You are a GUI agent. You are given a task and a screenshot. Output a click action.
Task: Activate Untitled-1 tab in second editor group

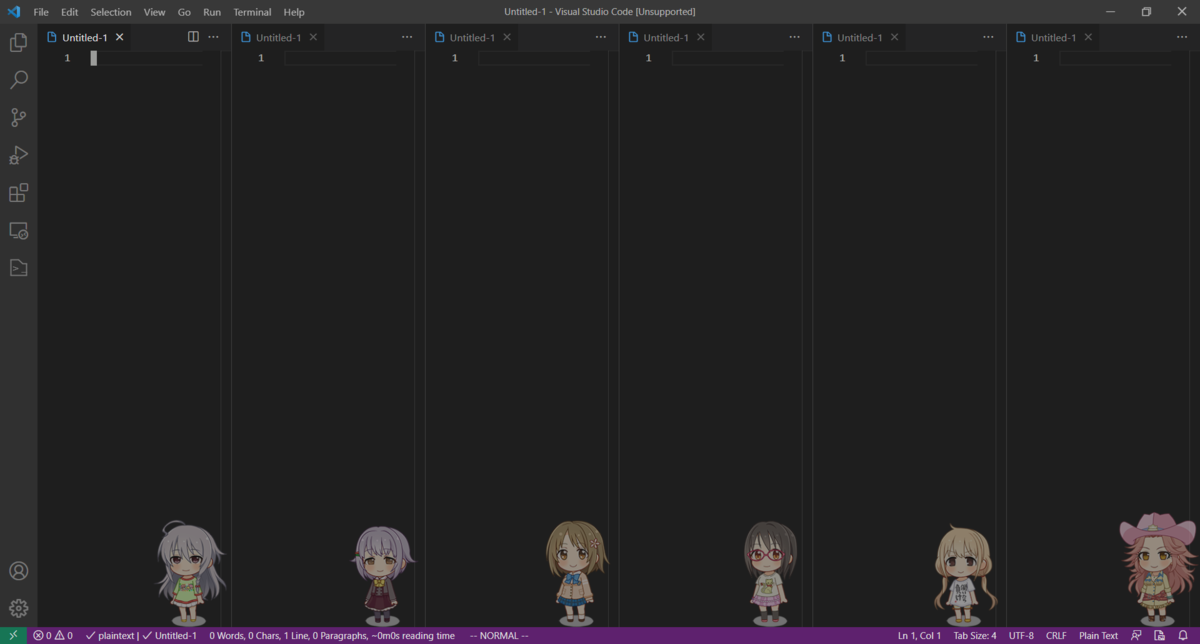(x=279, y=37)
